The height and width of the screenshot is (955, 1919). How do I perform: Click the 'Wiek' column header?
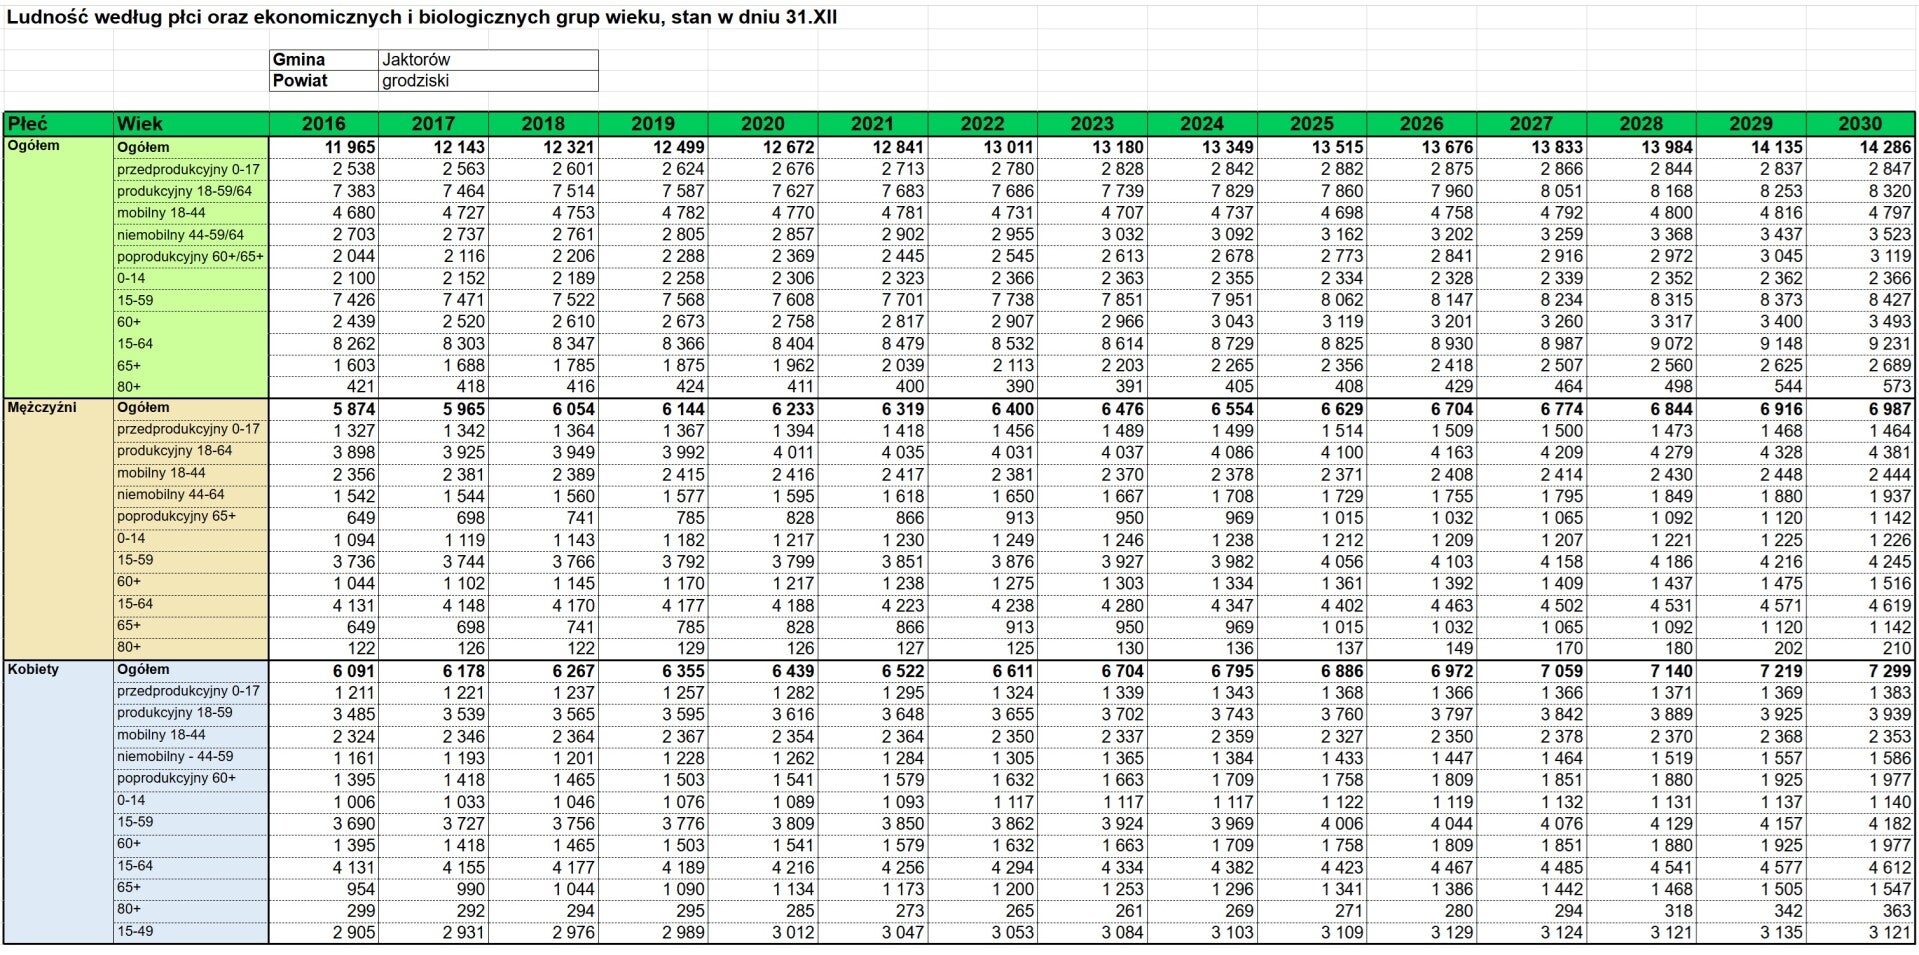tap(191, 124)
